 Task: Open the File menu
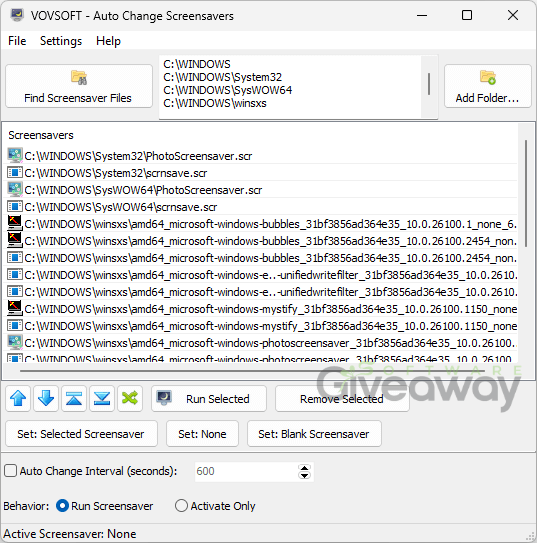click(17, 41)
